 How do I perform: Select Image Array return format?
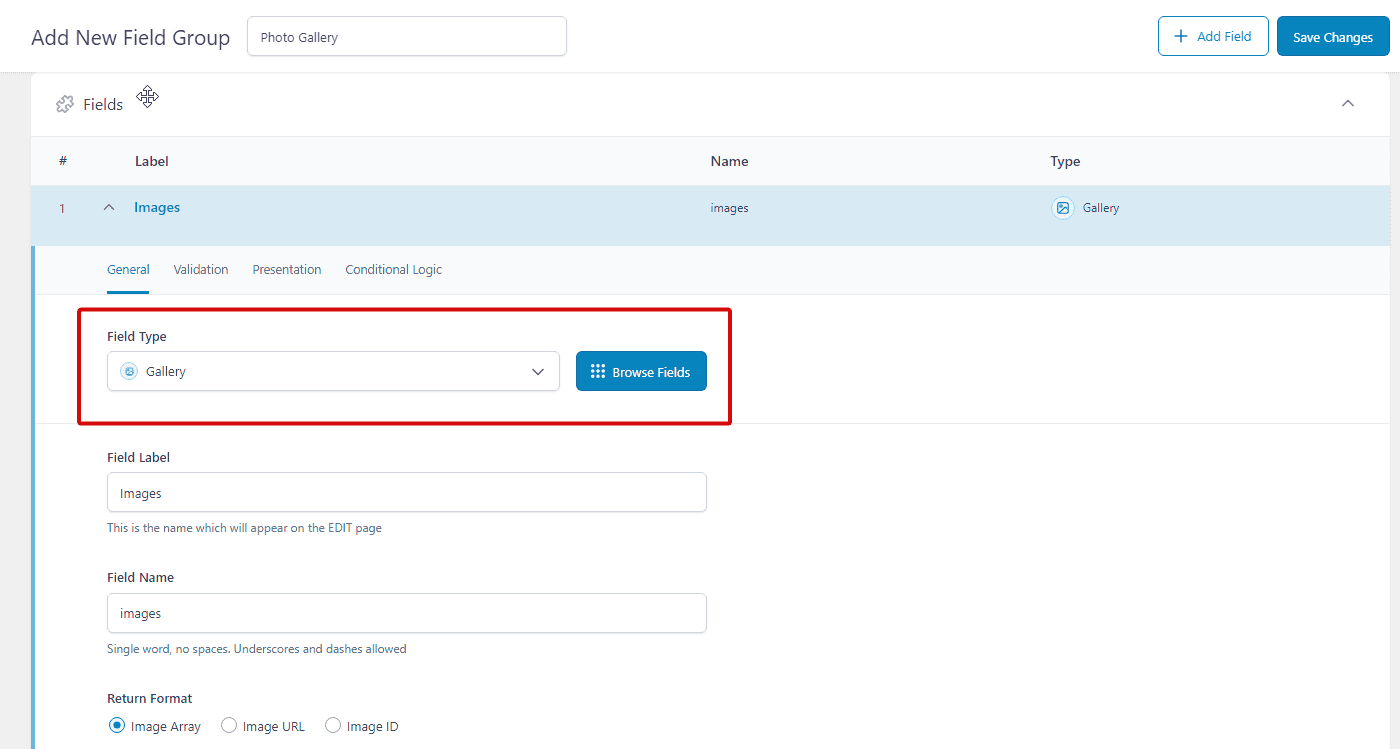tap(117, 726)
